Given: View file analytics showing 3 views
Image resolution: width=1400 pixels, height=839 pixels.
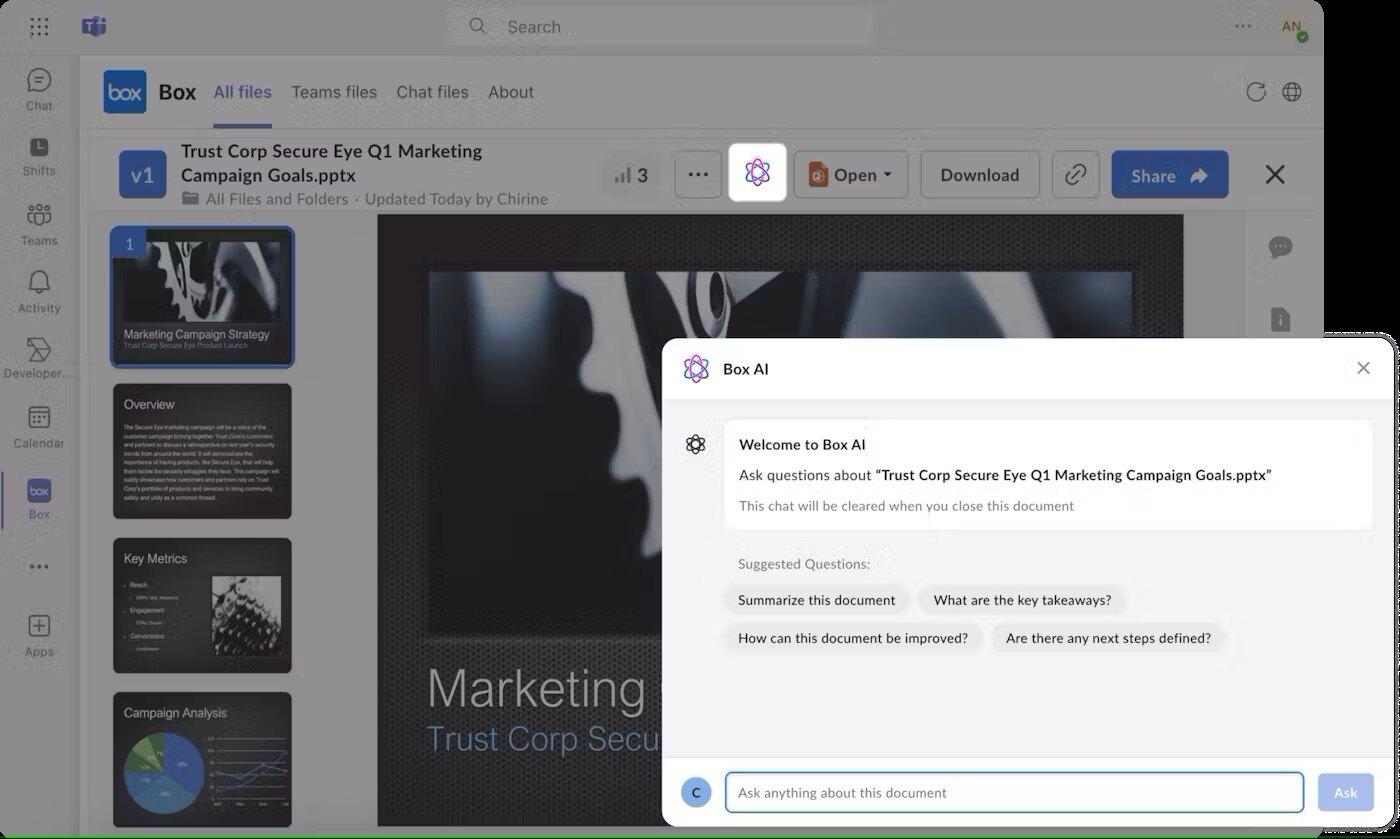Looking at the screenshot, I should click(x=630, y=174).
